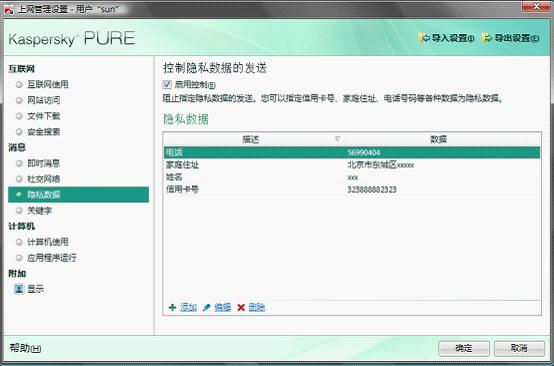Click the red X delete icon
Viewport: 554px width, 366px height.
[241, 307]
